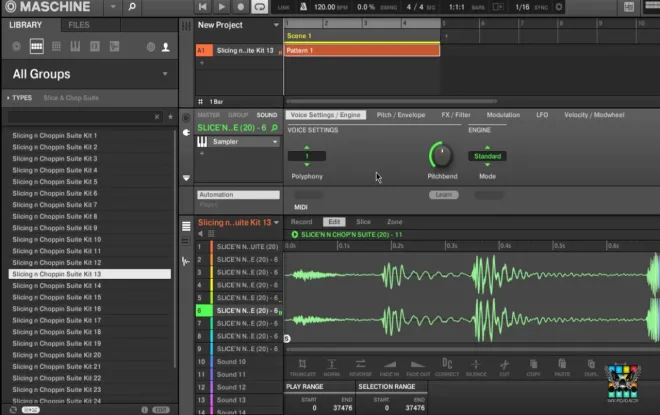Image resolution: width=660 pixels, height=415 pixels.
Task: Select the Effects FX icon in library
Action: (95, 46)
